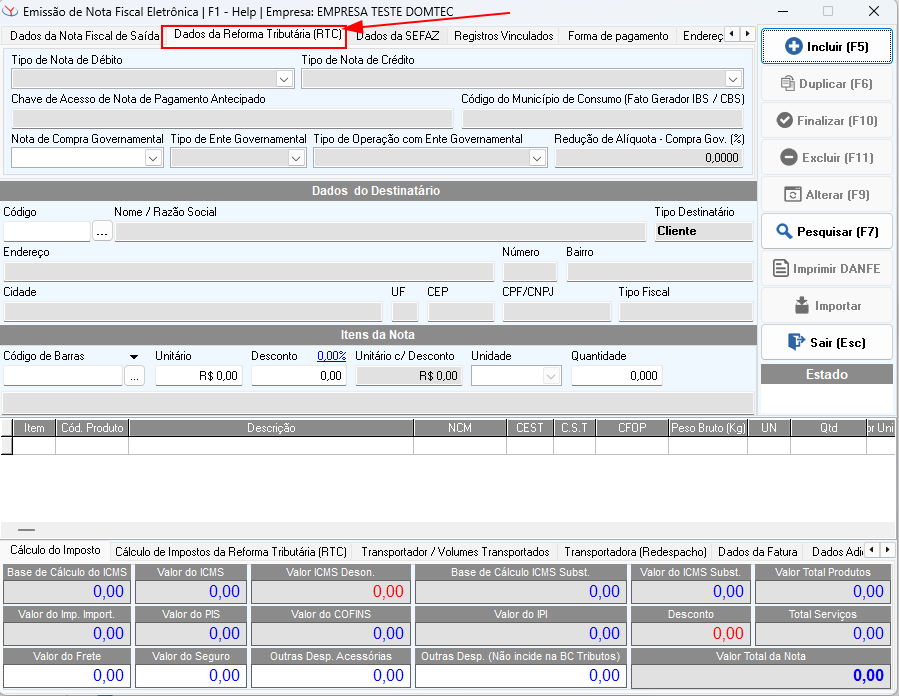Viewport: 899px width, 696px height.
Task: Open destinatário Código lookup ellipsis button
Action: (x=102, y=232)
